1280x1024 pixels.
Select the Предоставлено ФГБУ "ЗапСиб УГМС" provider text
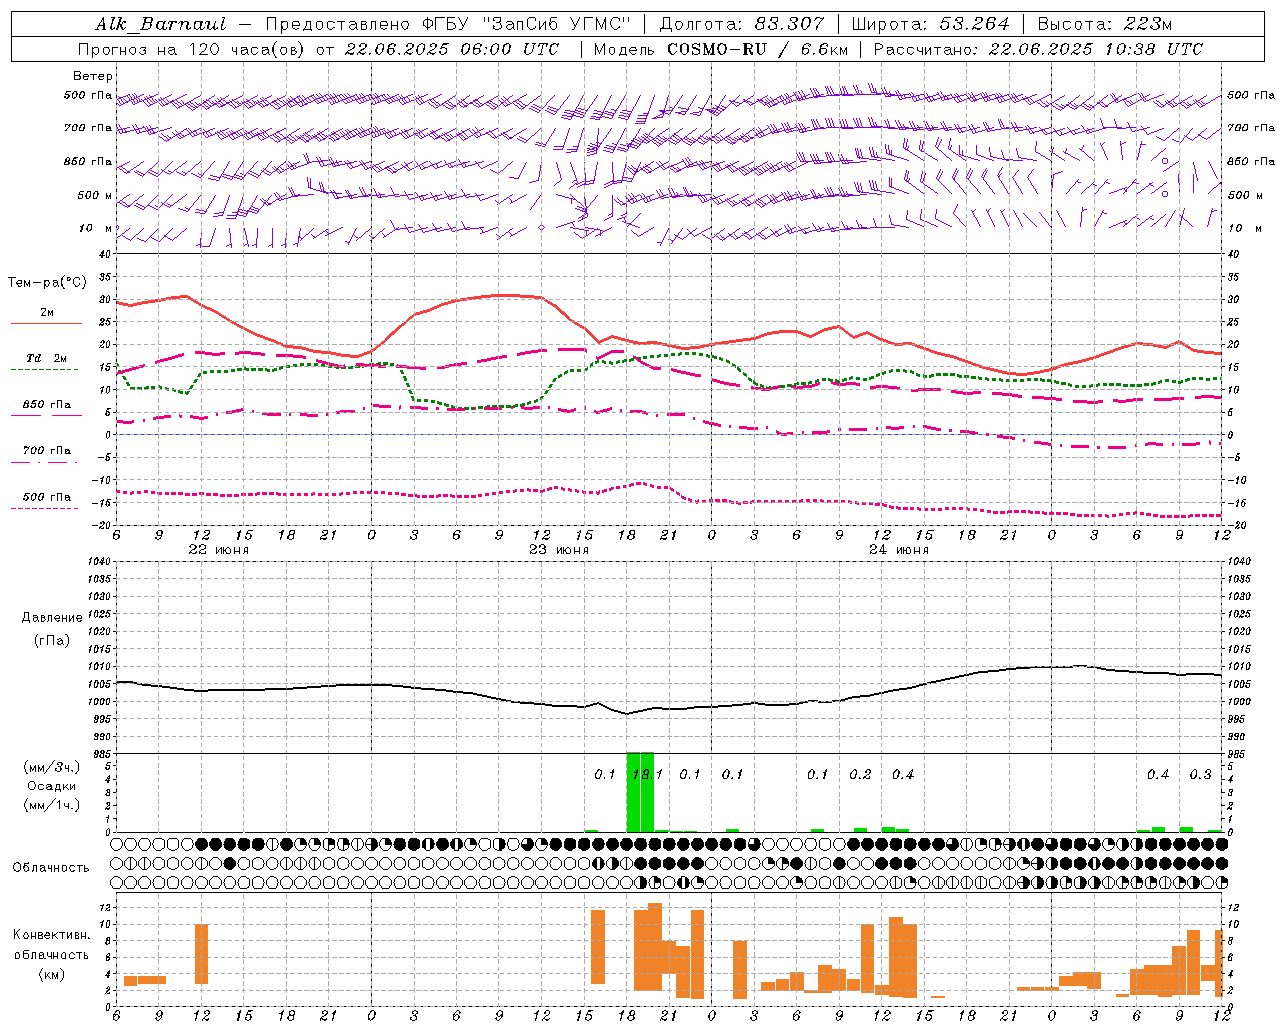448,24
